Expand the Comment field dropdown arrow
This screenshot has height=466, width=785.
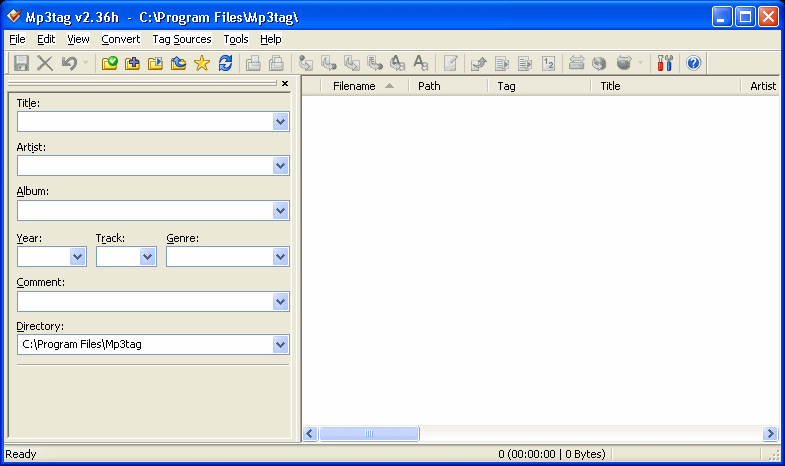(280, 302)
